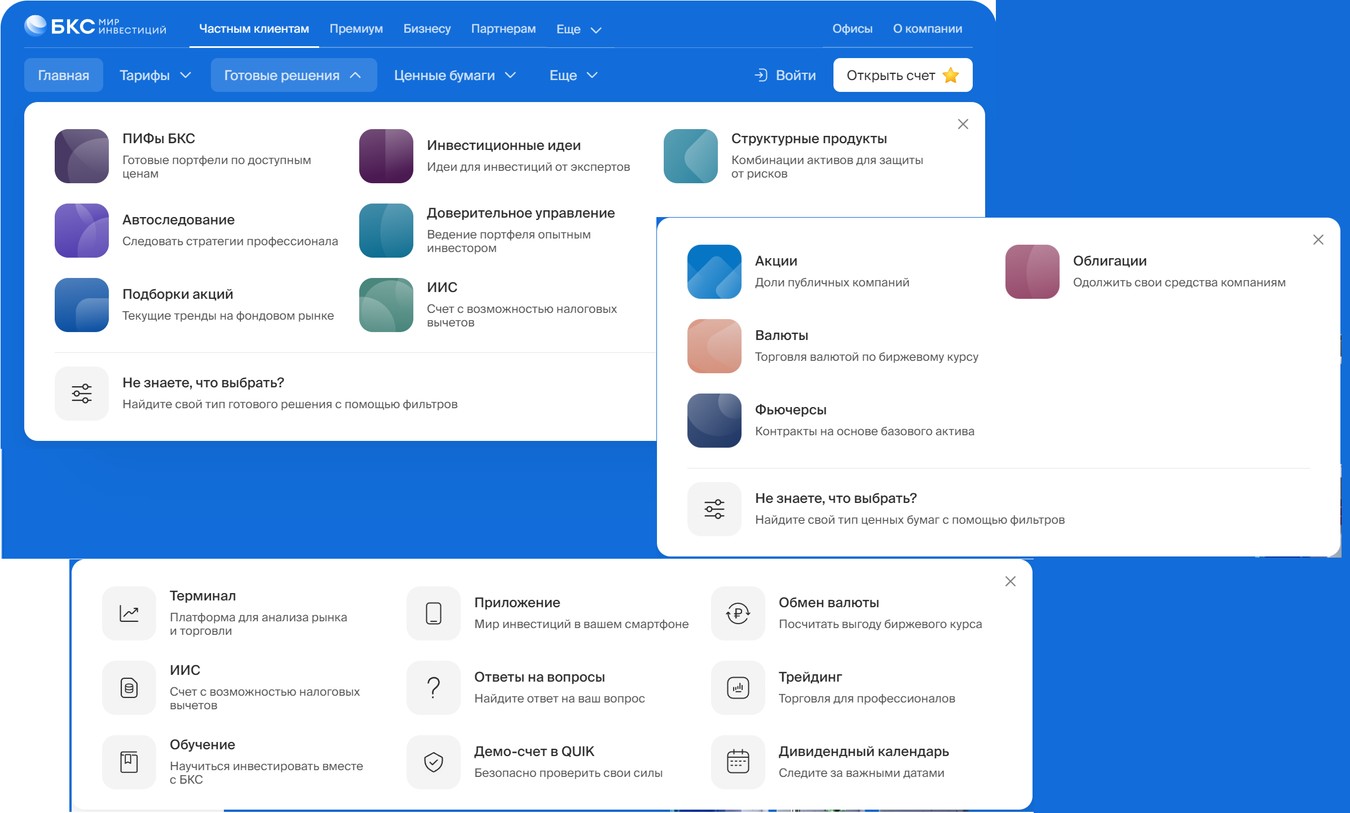Open the Демо-счет в QUIK title link
The height and width of the screenshot is (813, 1350).
[x=535, y=751]
